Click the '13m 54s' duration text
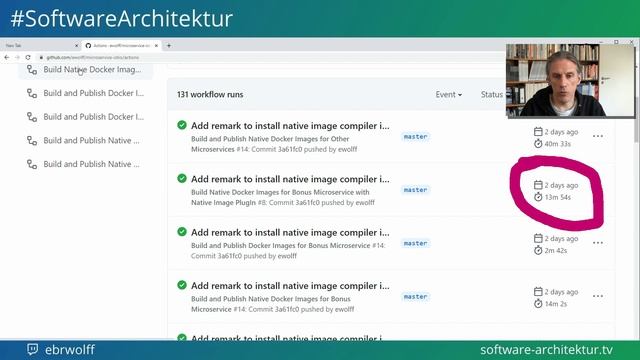The width and height of the screenshot is (640, 360). click(x=558, y=197)
